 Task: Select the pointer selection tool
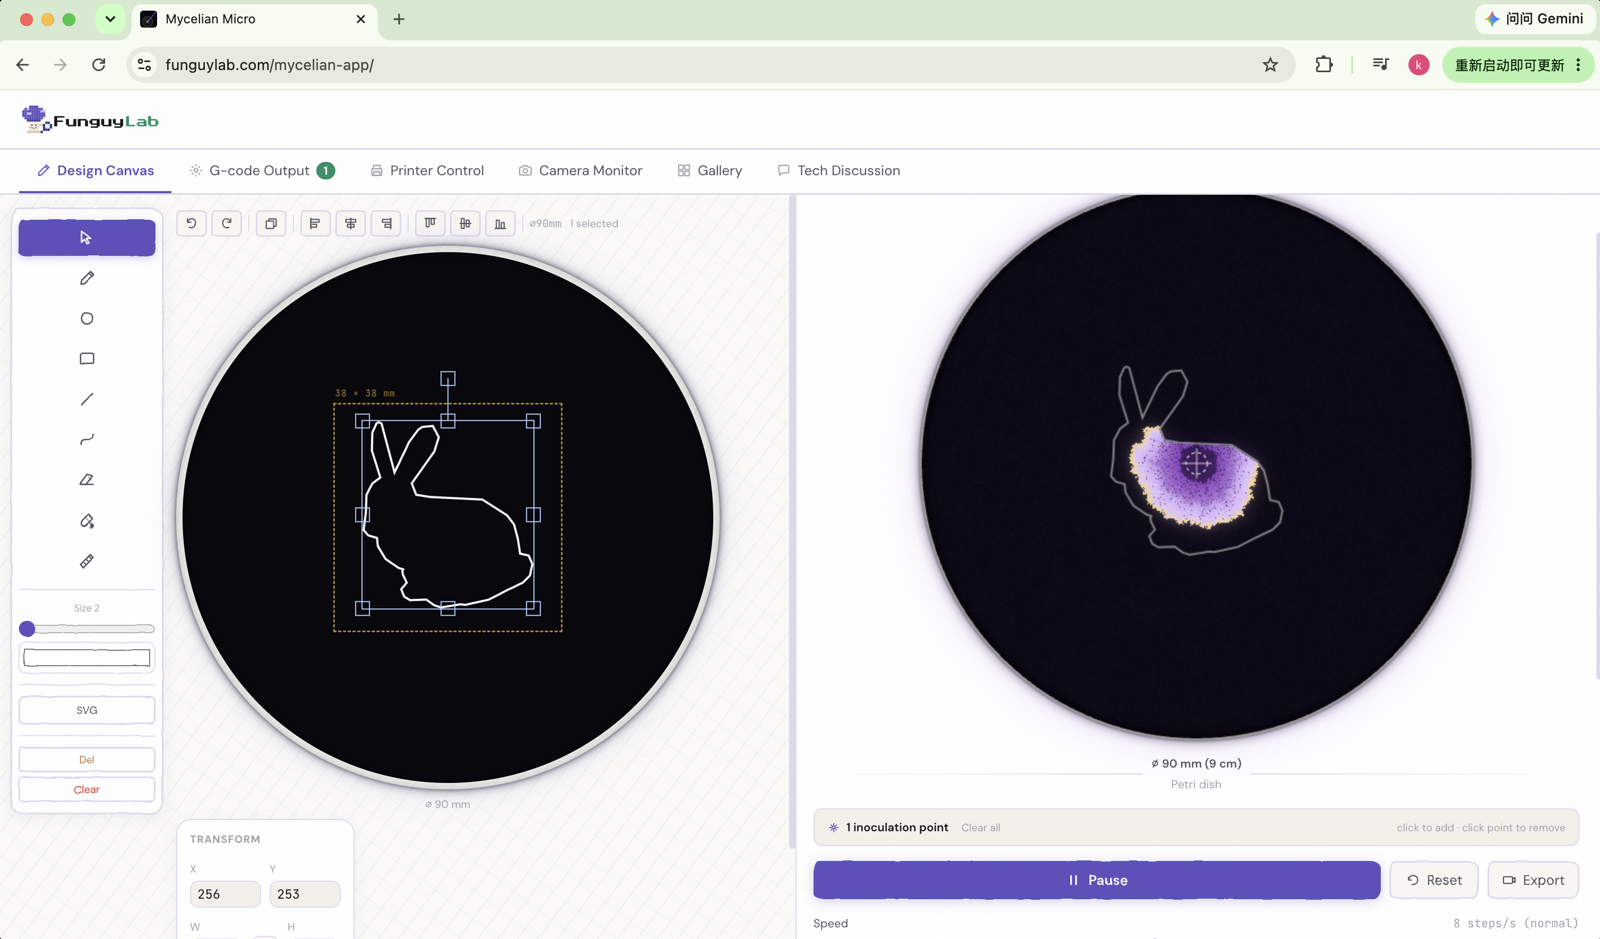(x=87, y=238)
